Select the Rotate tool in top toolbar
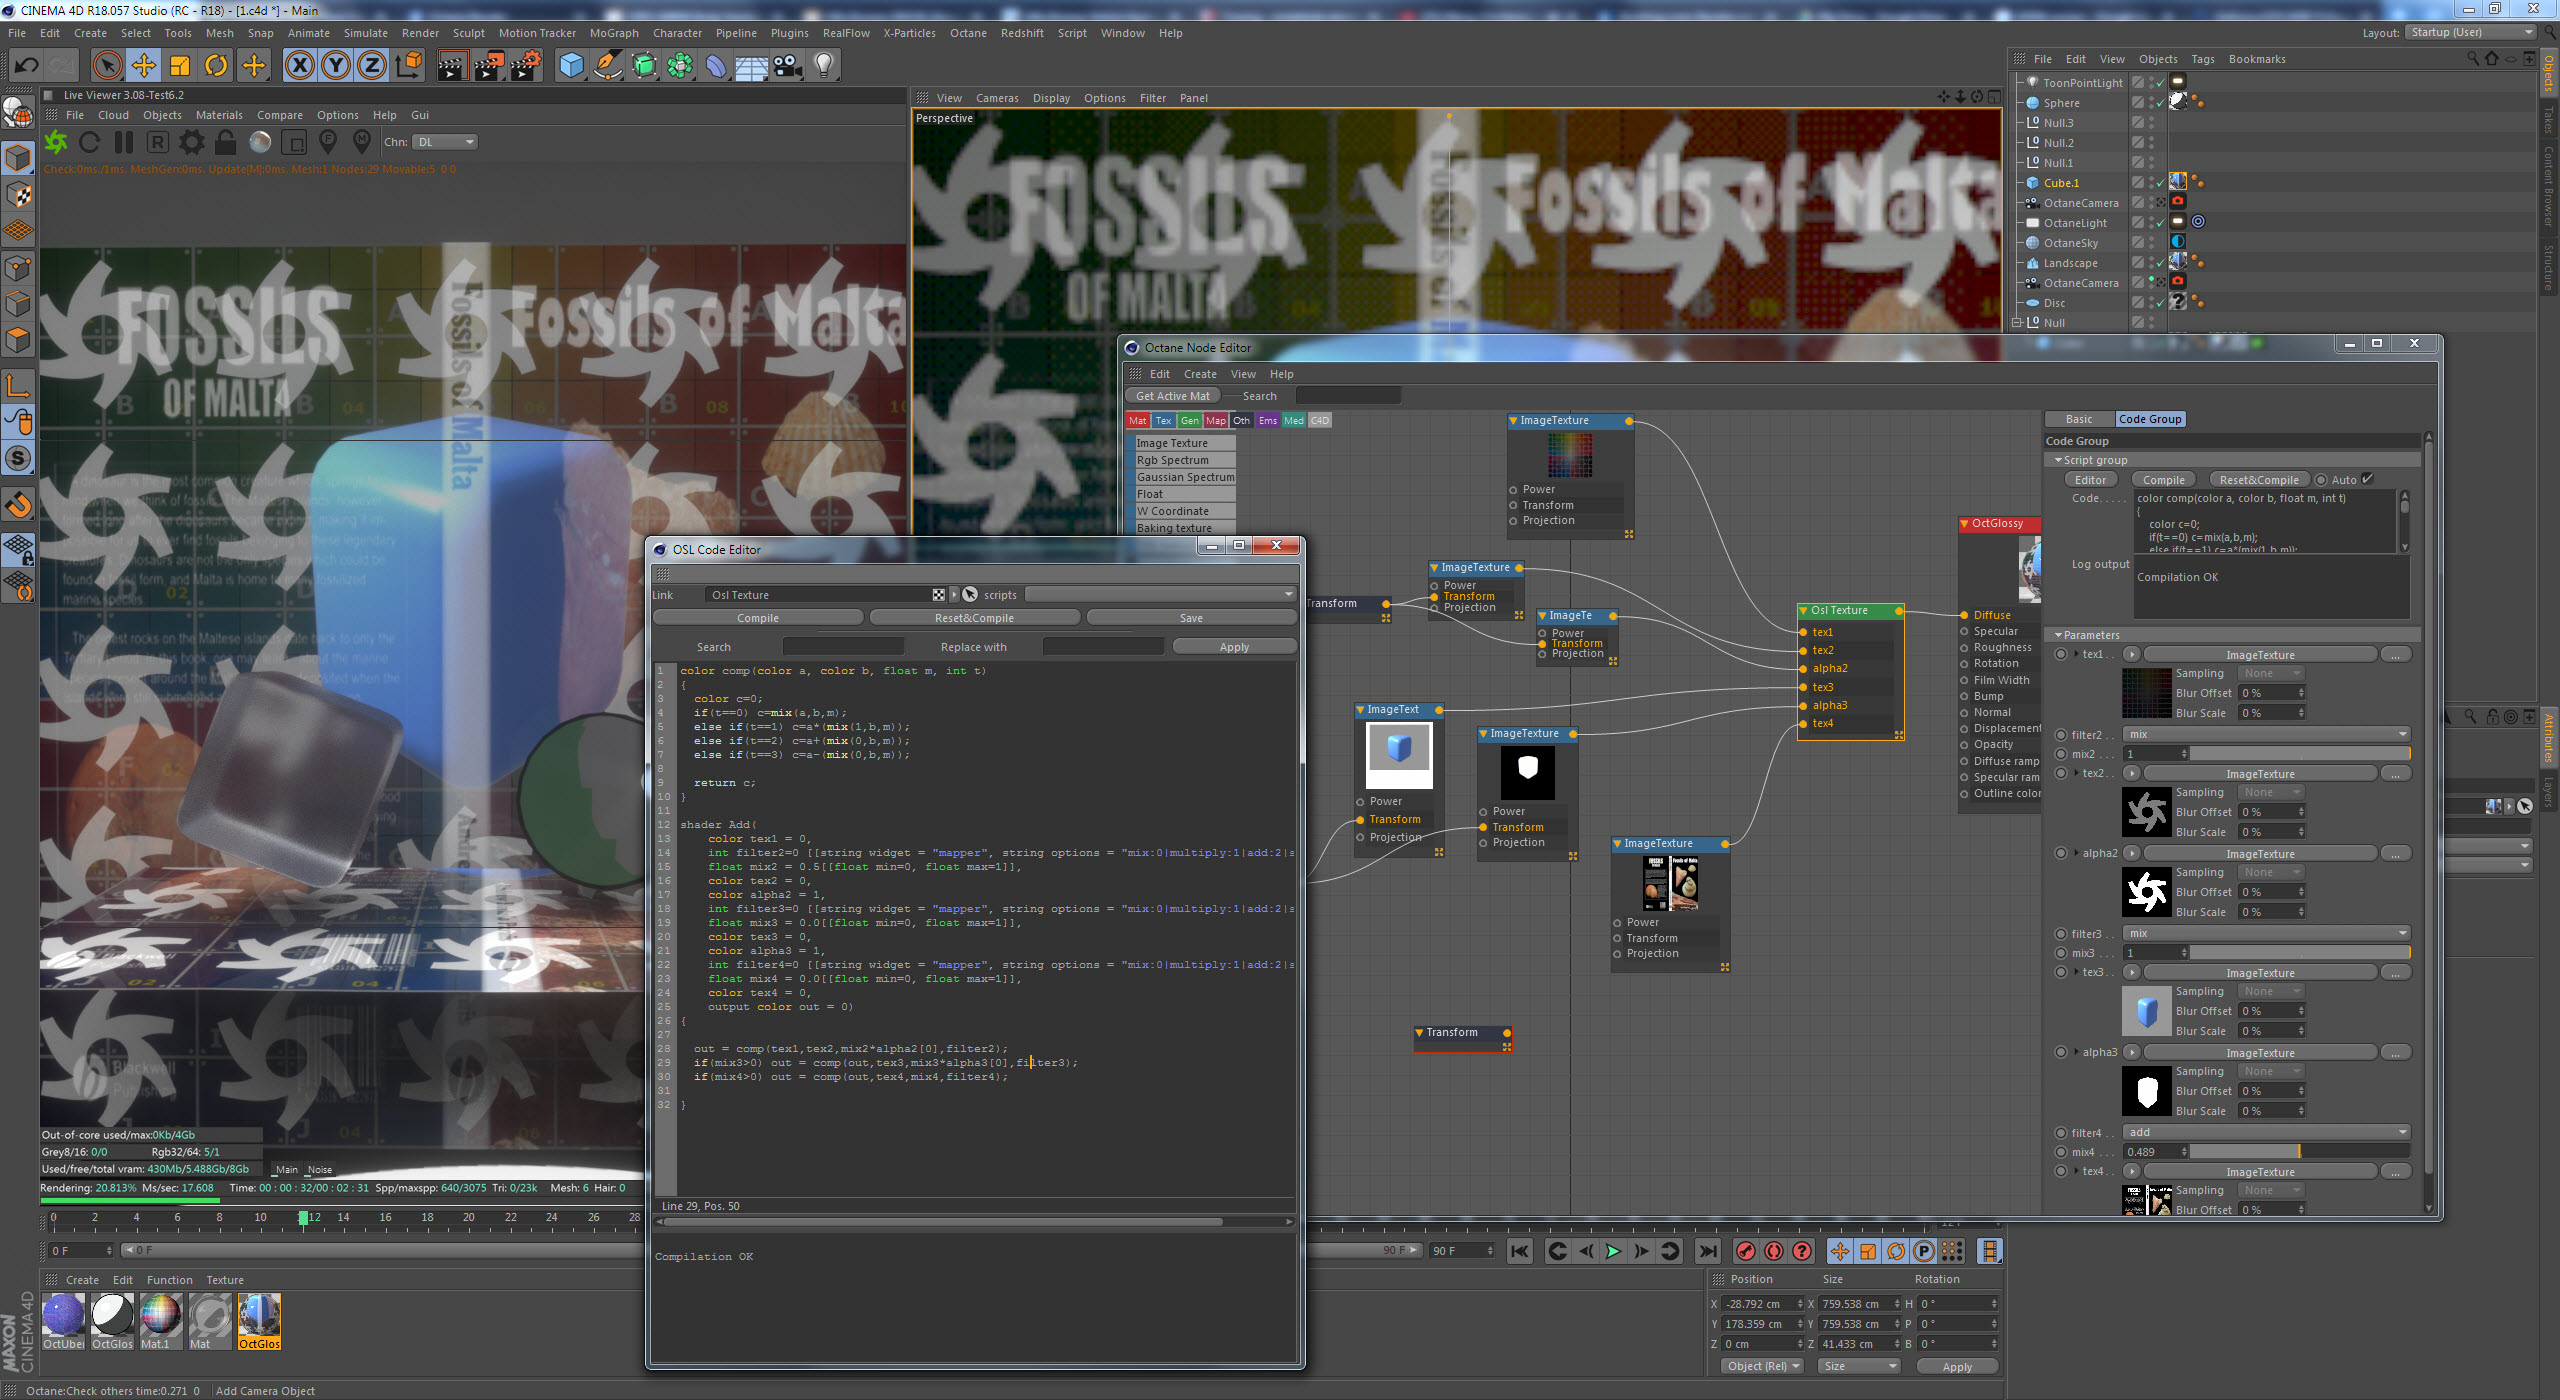 [x=216, y=66]
